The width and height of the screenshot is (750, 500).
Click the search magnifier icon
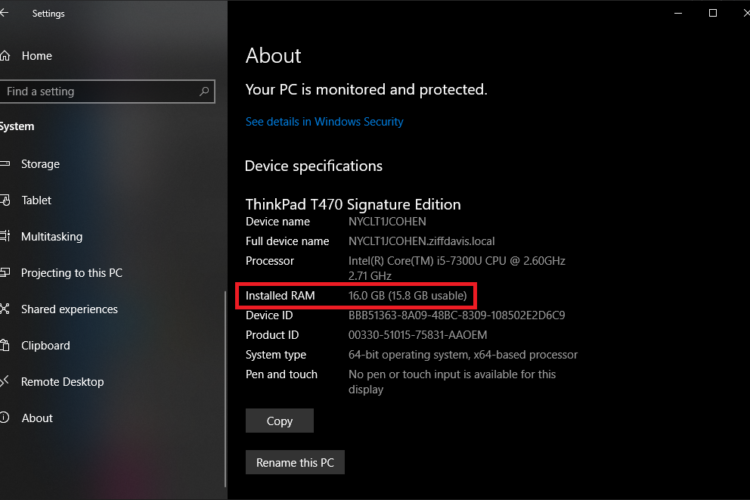pyautogui.click(x=204, y=91)
